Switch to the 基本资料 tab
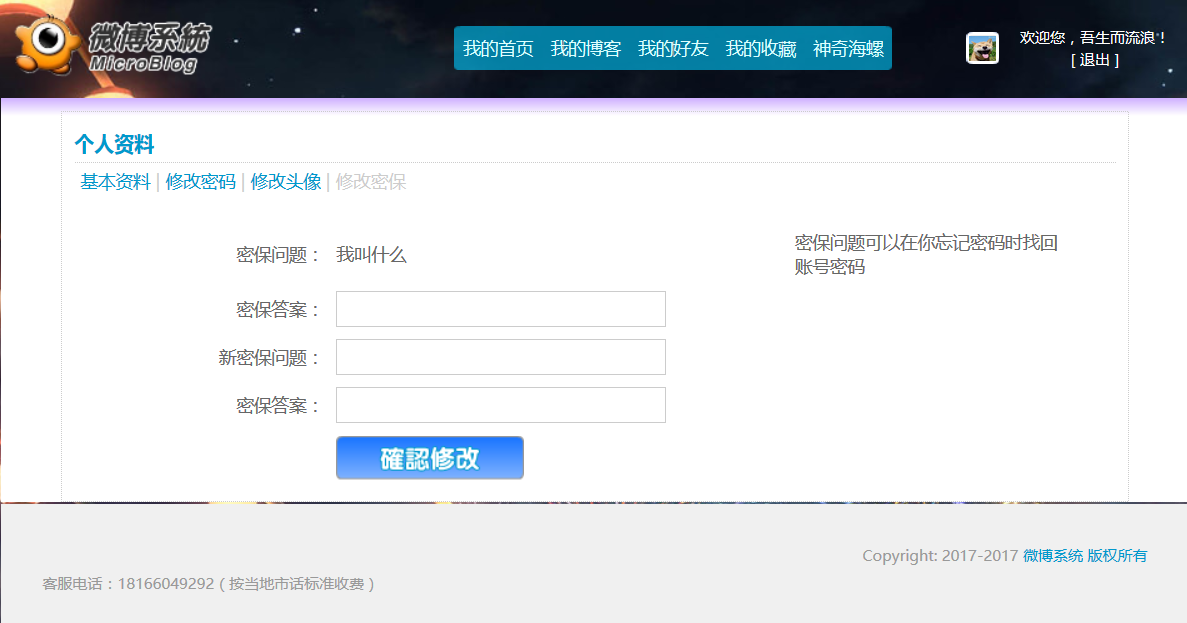 116,182
